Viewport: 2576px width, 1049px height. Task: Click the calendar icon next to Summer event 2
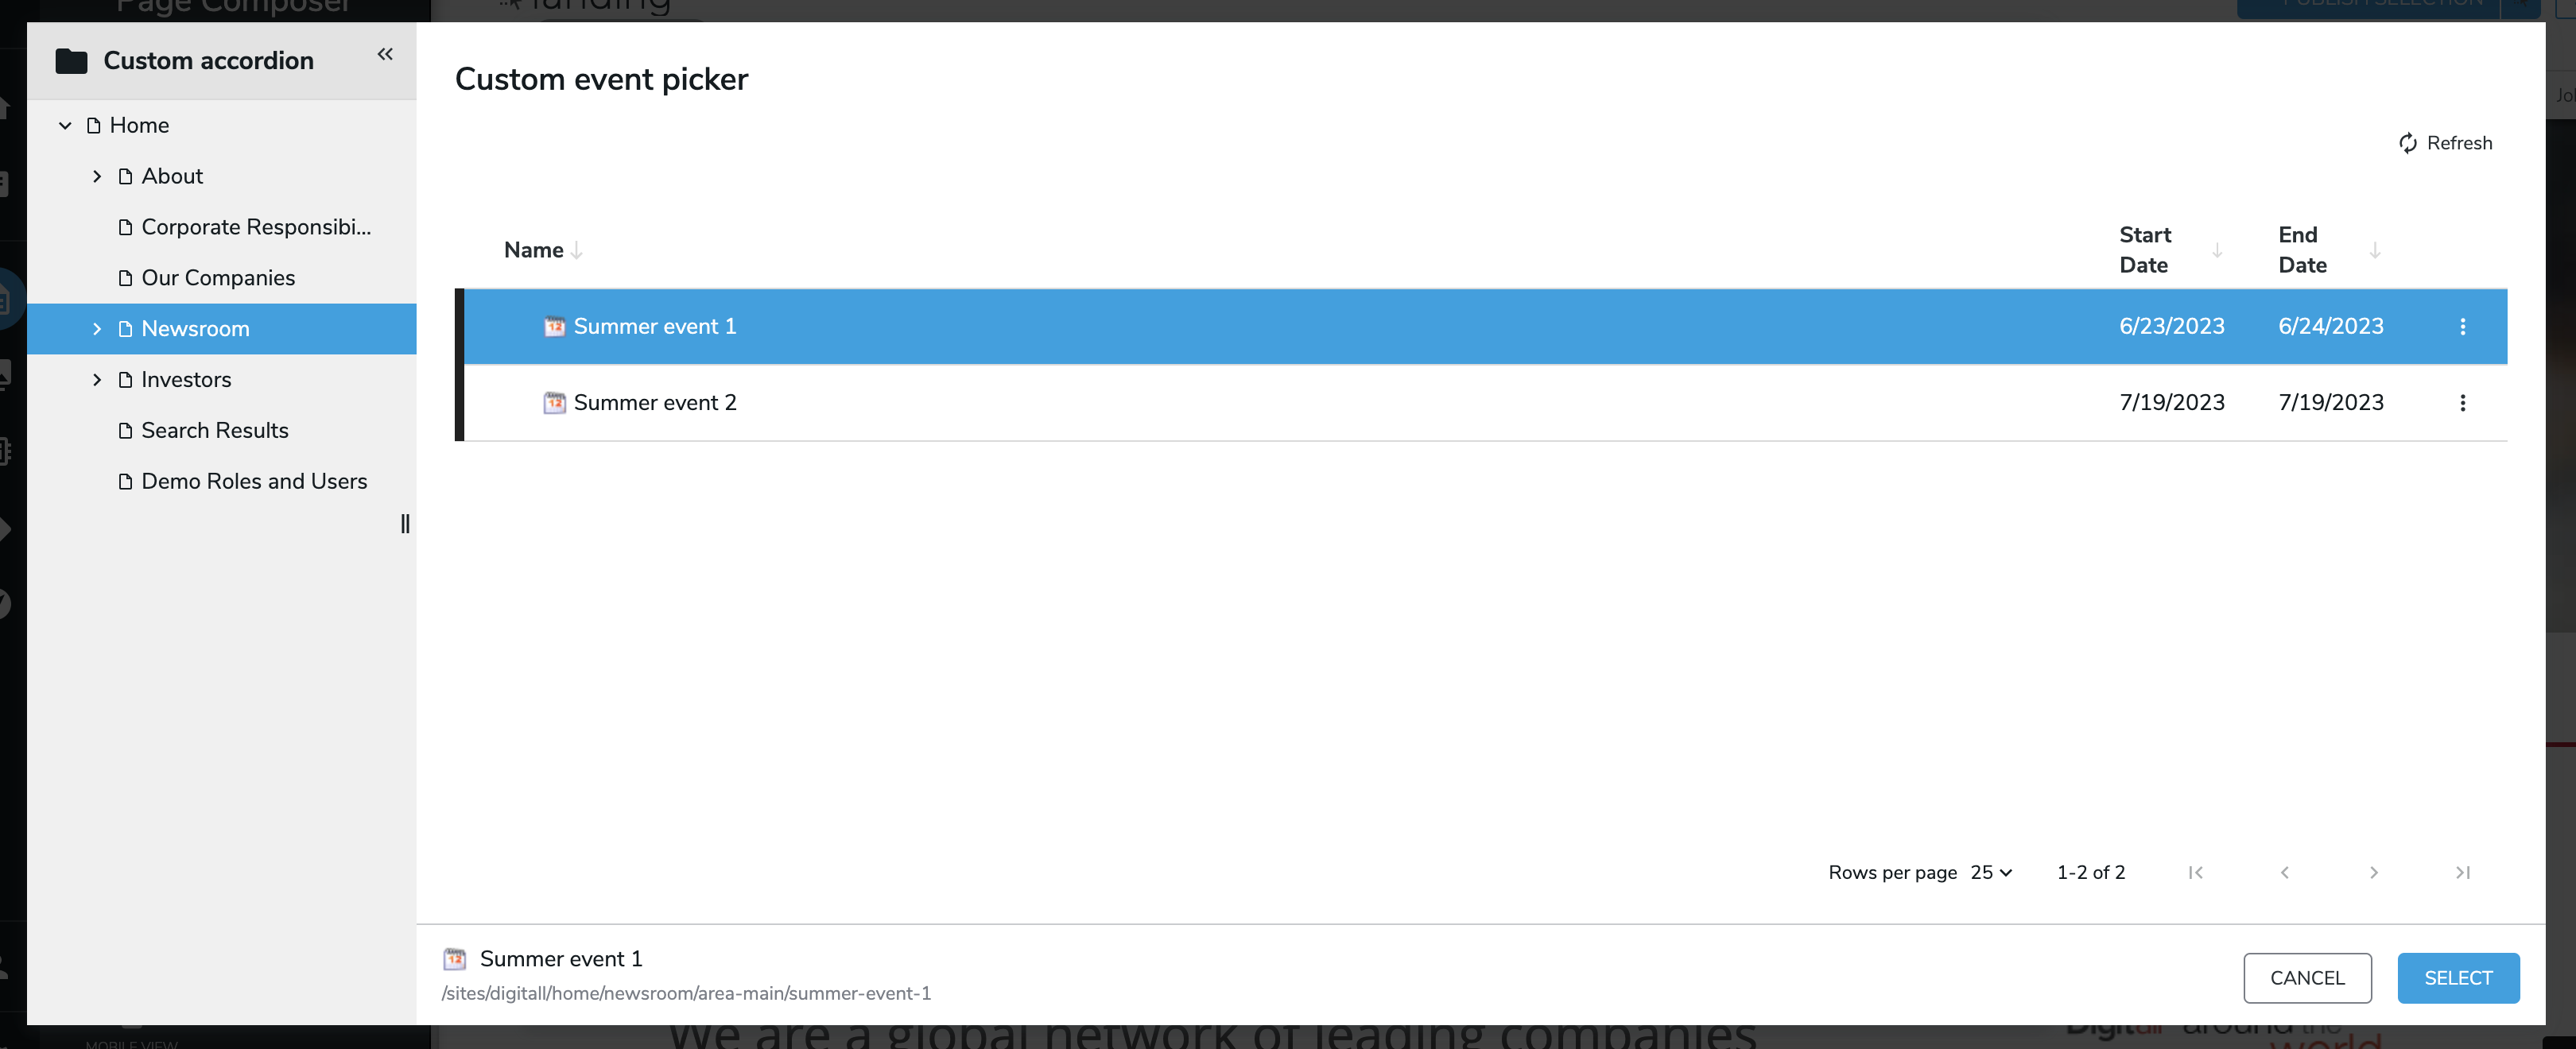click(x=553, y=402)
